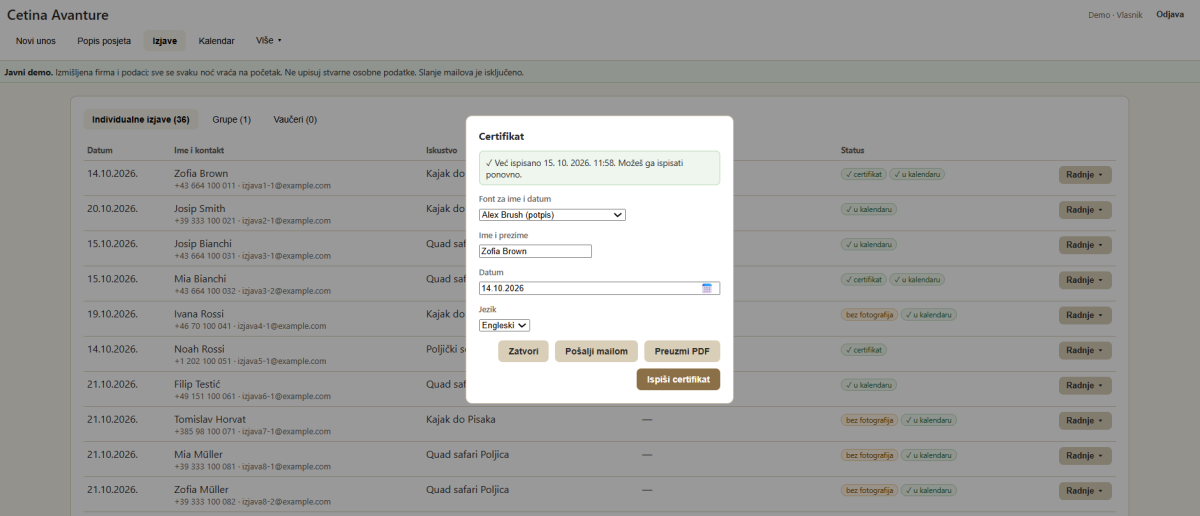Open Radnje menu for Filip Testić
Image resolution: width=1200 pixels, height=516 pixels.
coord(1085,386)
